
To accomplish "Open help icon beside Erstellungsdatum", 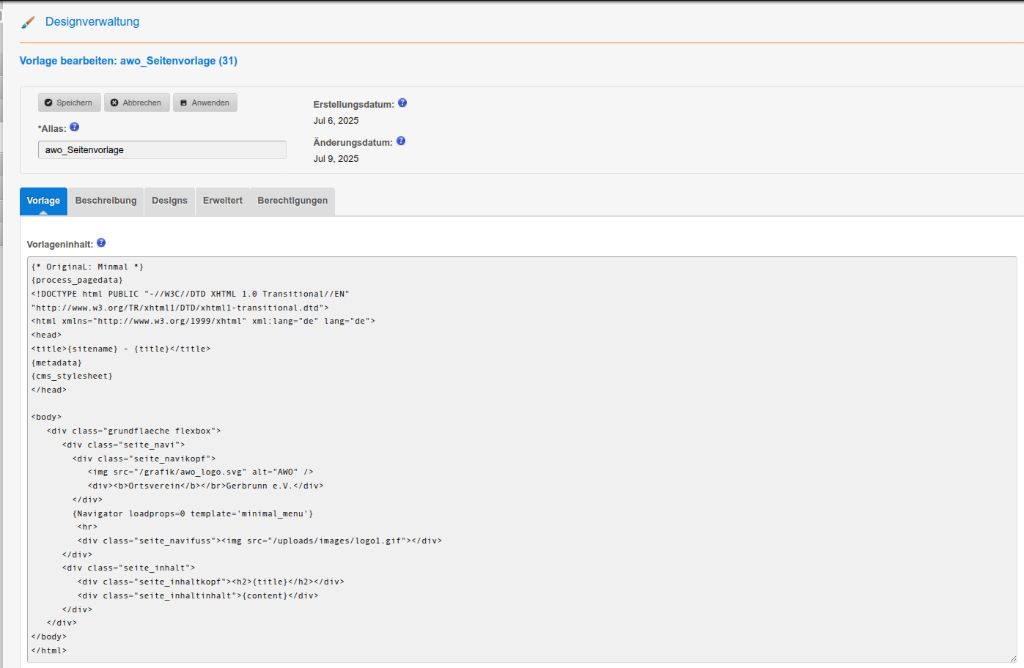I will click(402, 103).
